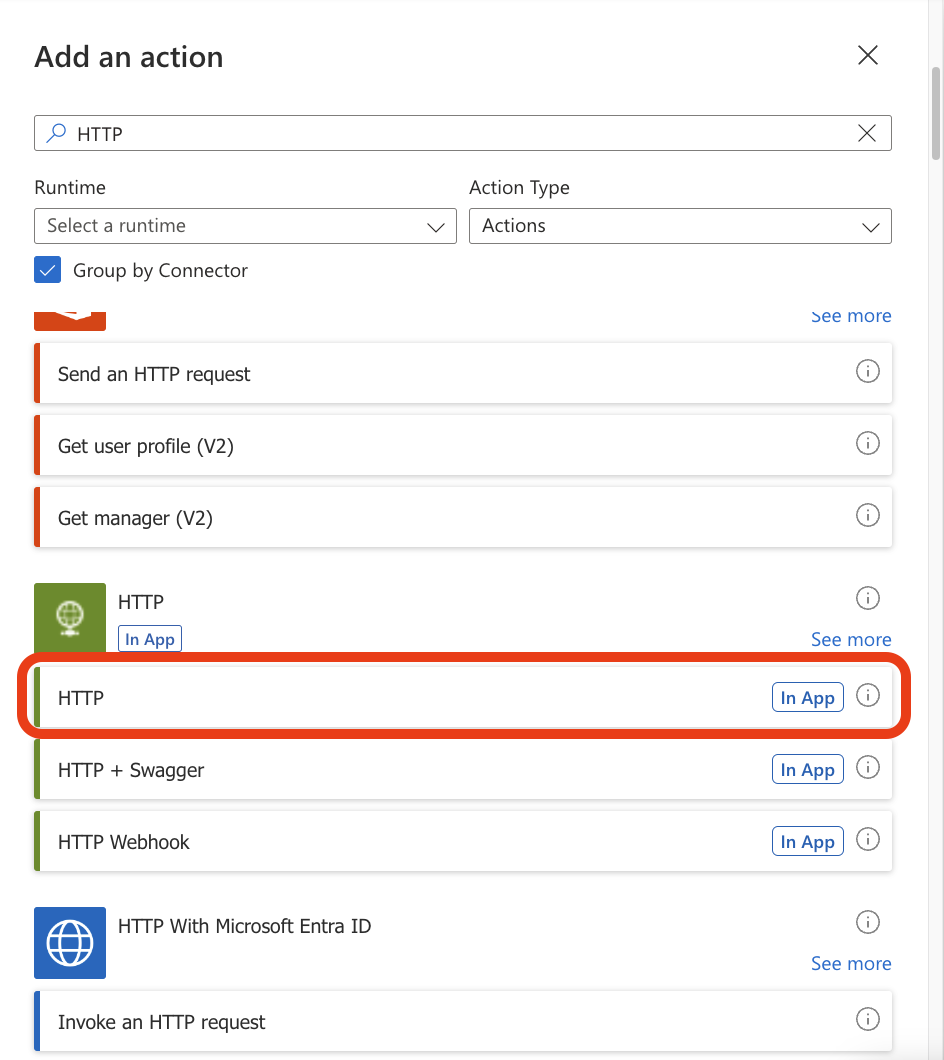Click the green HTTP connector globe icon
The height and width of the screenshot is (1060, 944).
[70, 619]
